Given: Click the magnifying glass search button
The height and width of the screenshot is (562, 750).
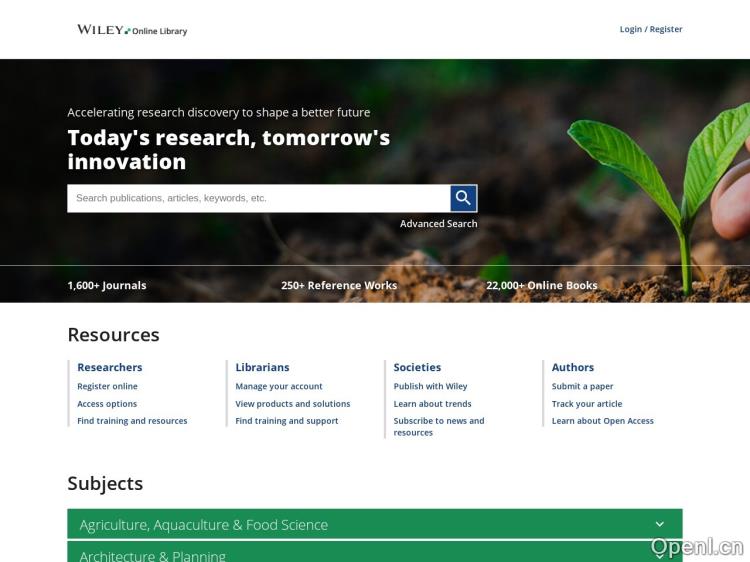Looking at the screenshot, I should click(463, 198).
